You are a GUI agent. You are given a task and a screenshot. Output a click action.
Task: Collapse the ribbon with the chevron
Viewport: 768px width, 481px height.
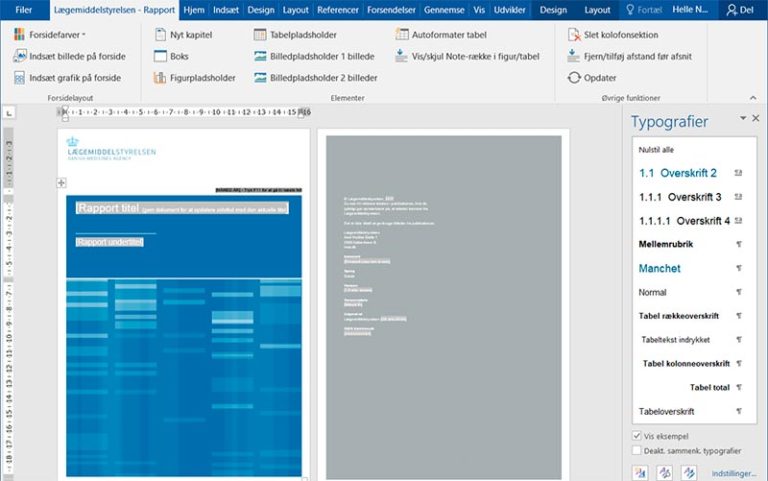point(755,99)
